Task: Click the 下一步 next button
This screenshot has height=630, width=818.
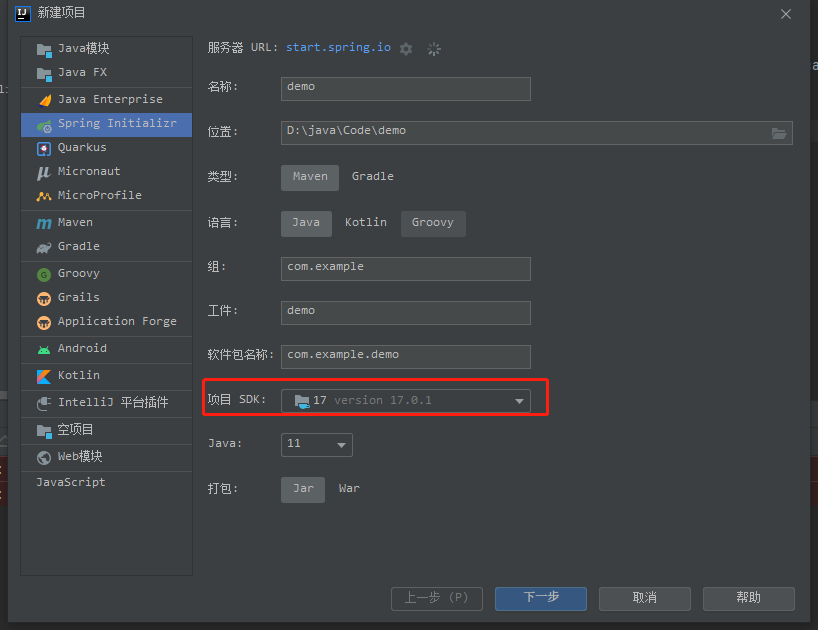Action: 541,599
